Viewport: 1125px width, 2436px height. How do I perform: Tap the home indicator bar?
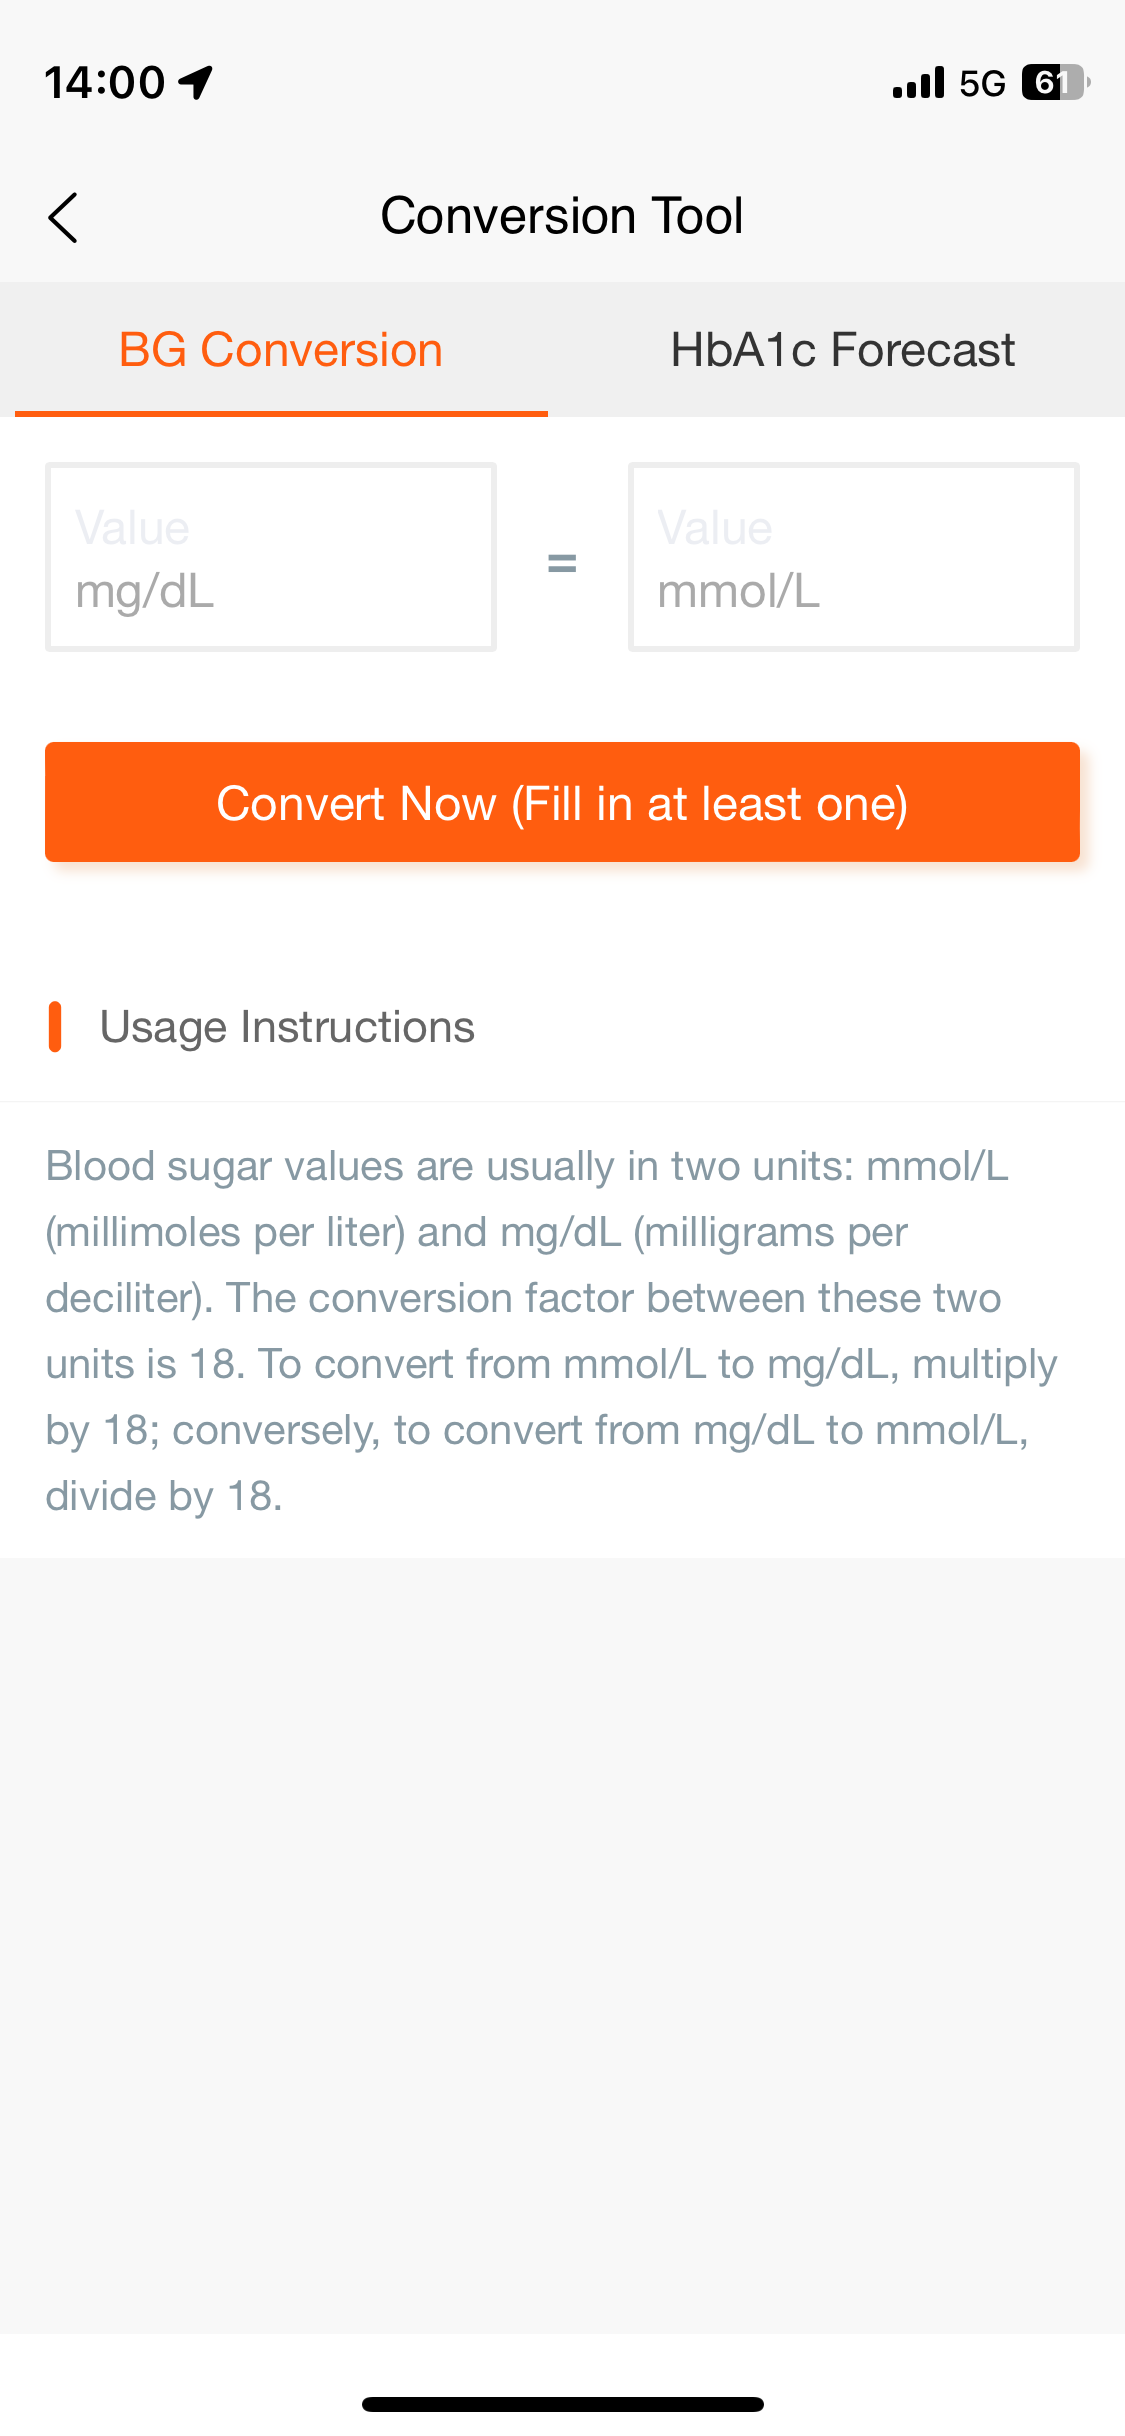[x=562, y=2404]
